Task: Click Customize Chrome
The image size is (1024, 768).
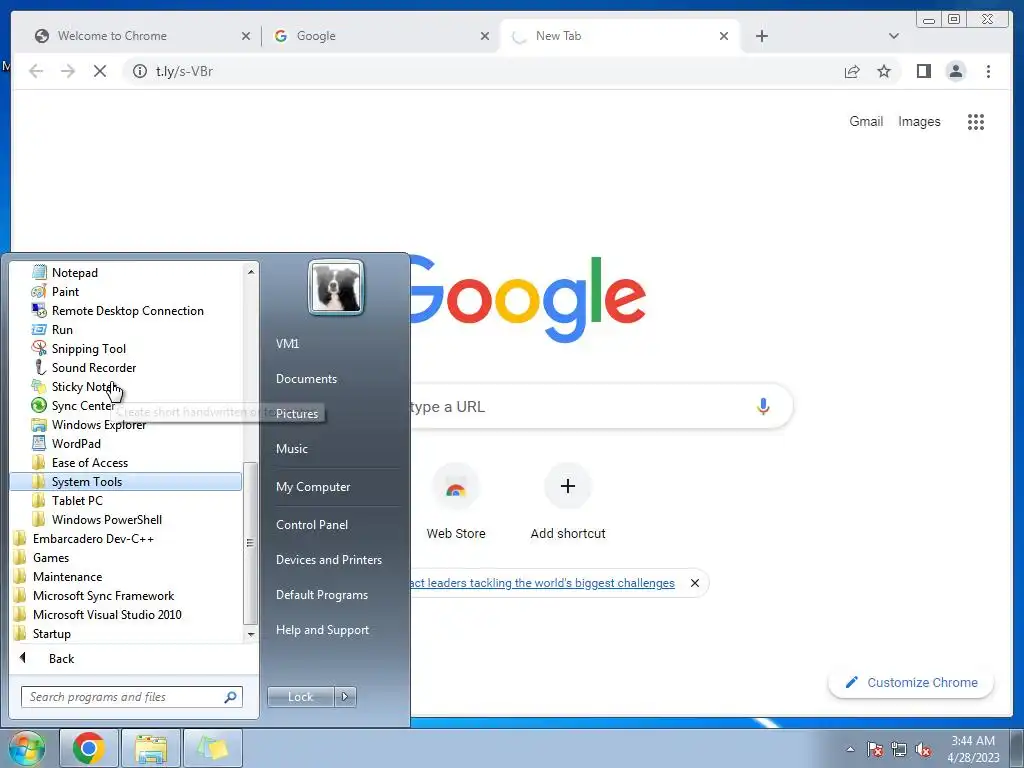Action: [x=911, y=682]
